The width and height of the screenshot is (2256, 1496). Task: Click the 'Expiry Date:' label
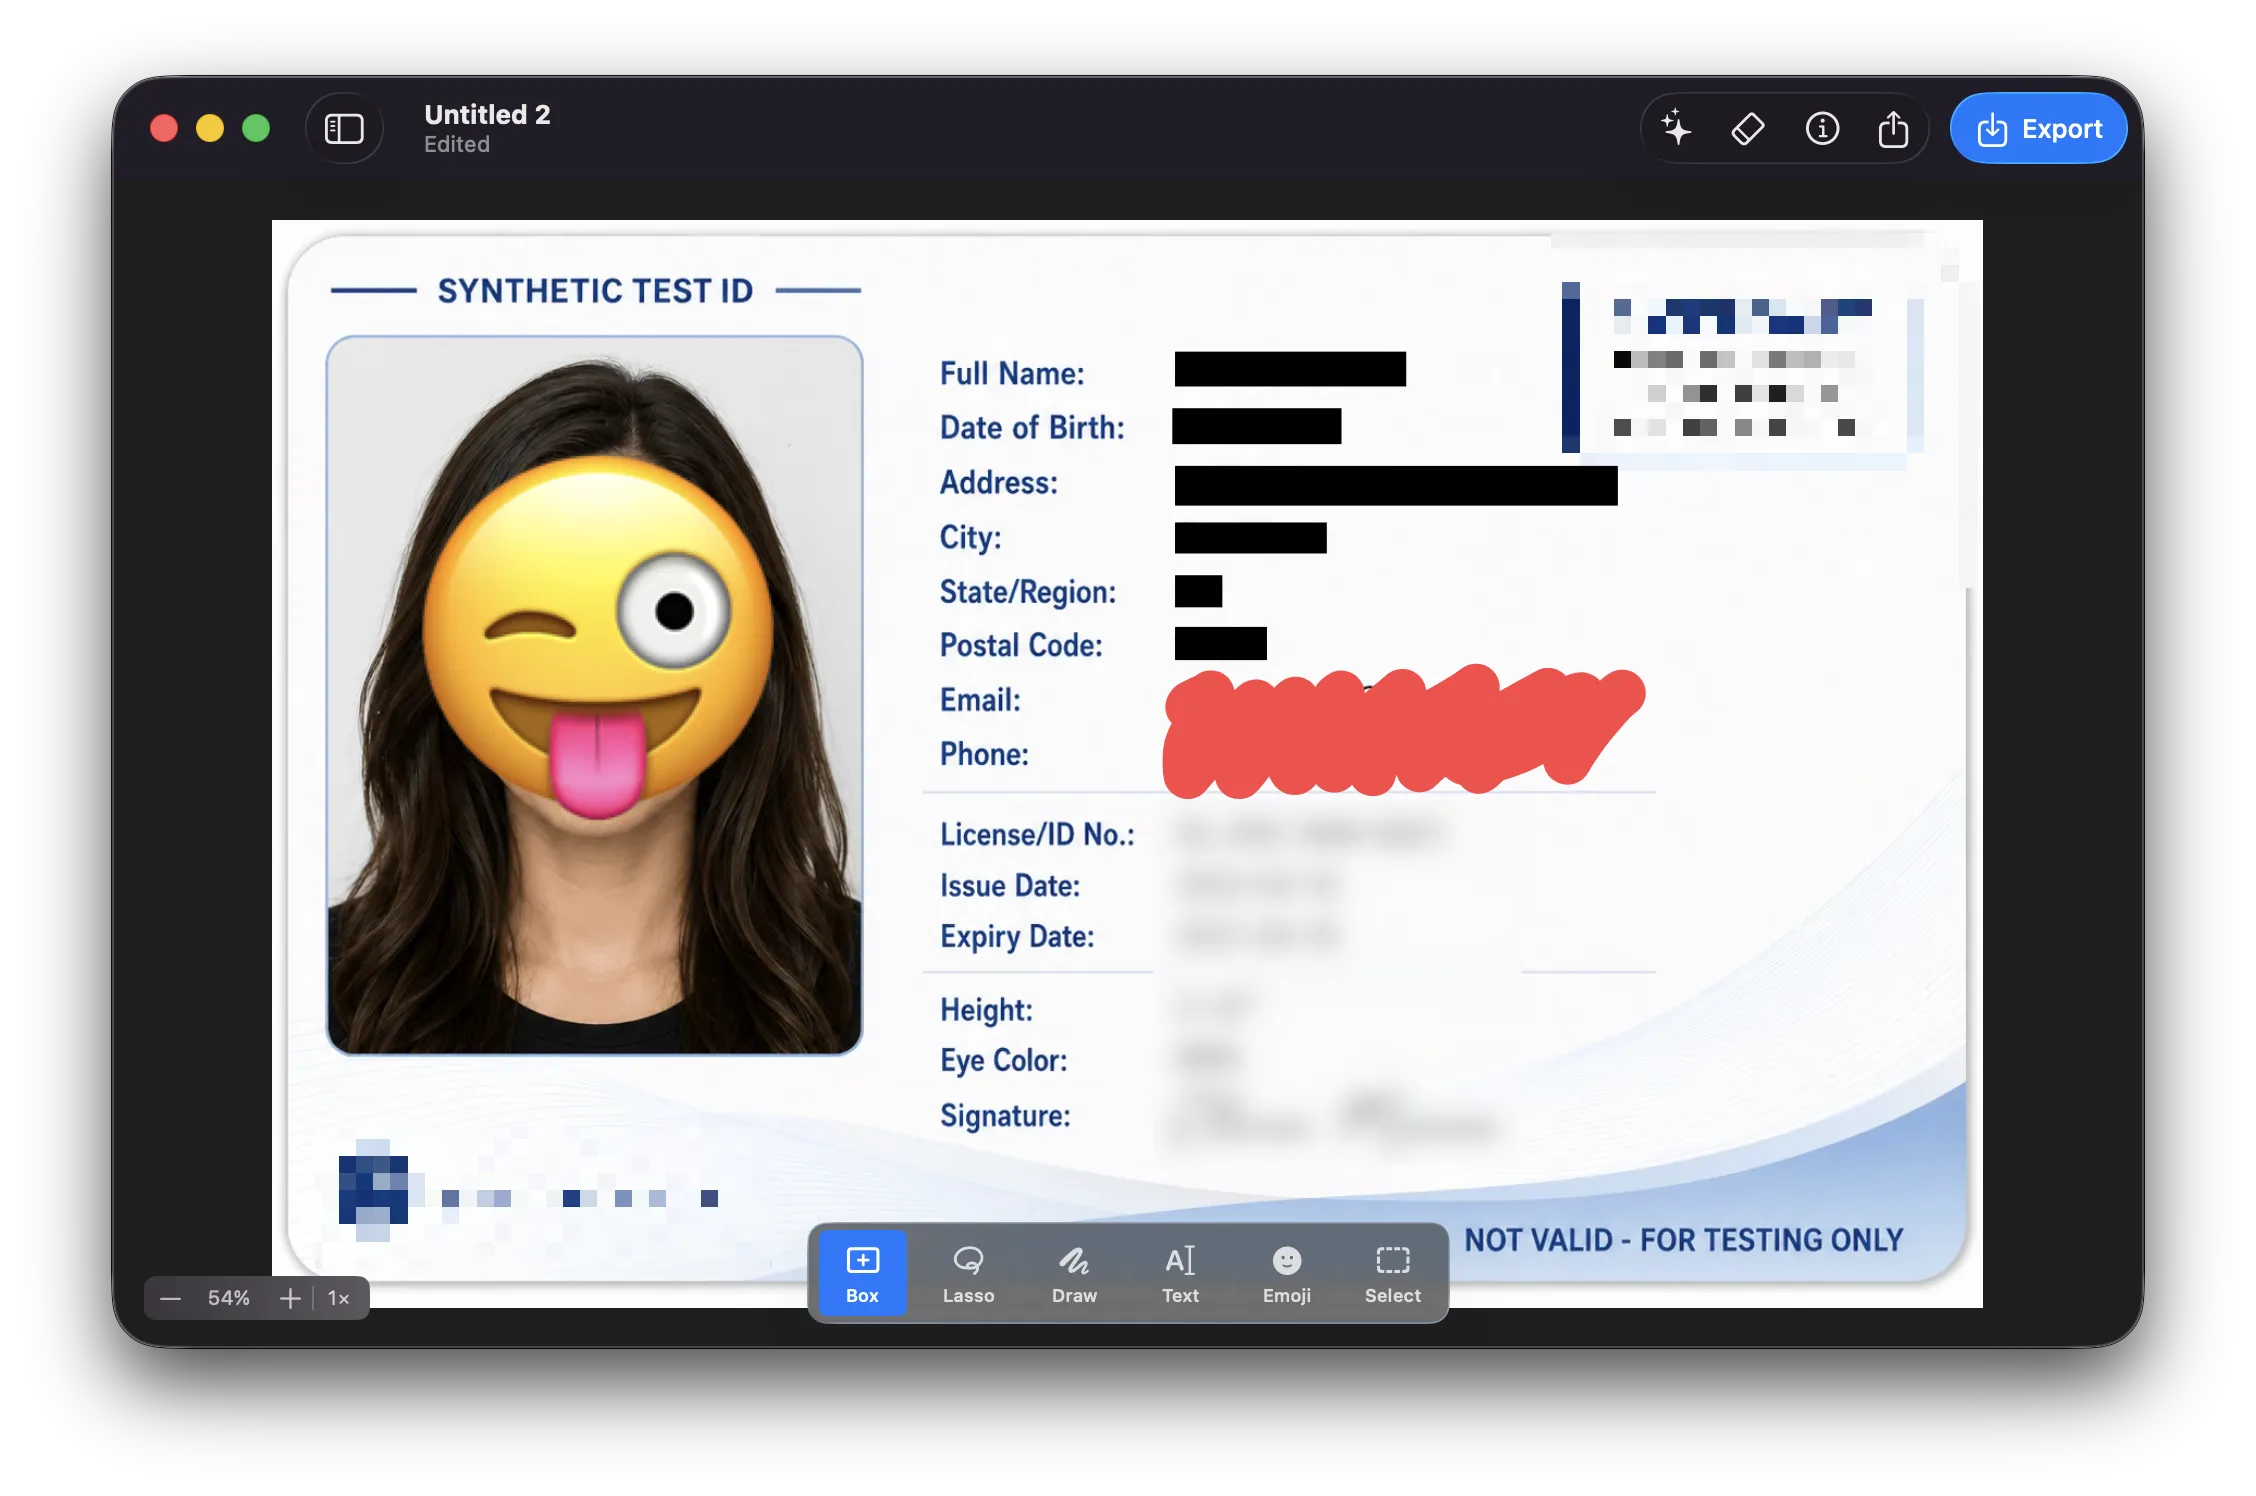(x=1017, y=937)
